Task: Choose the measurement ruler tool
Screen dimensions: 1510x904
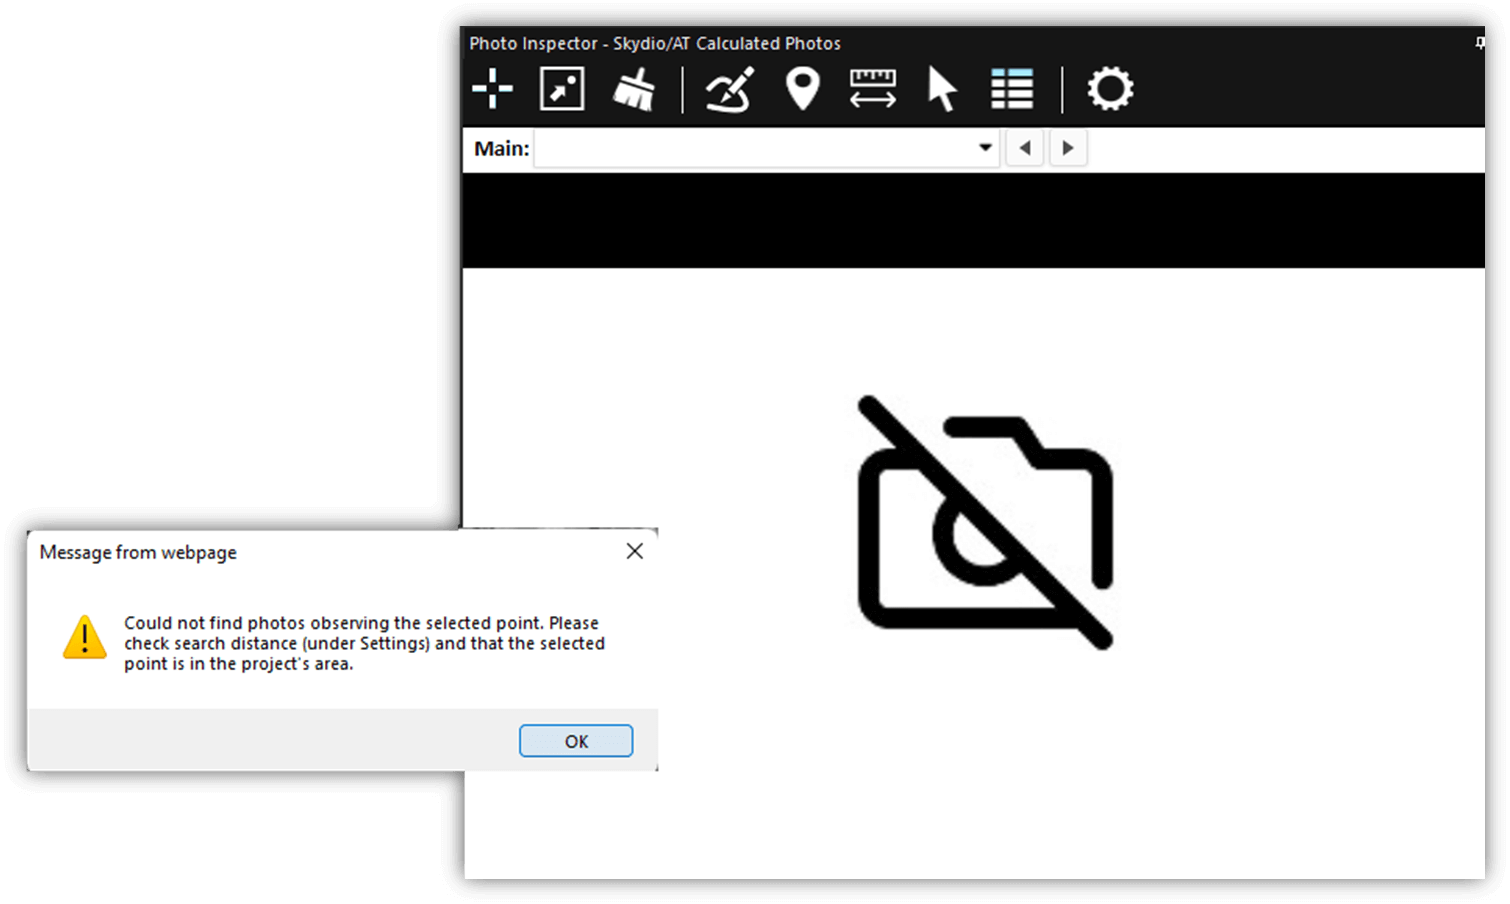Action: pos(872,88)
